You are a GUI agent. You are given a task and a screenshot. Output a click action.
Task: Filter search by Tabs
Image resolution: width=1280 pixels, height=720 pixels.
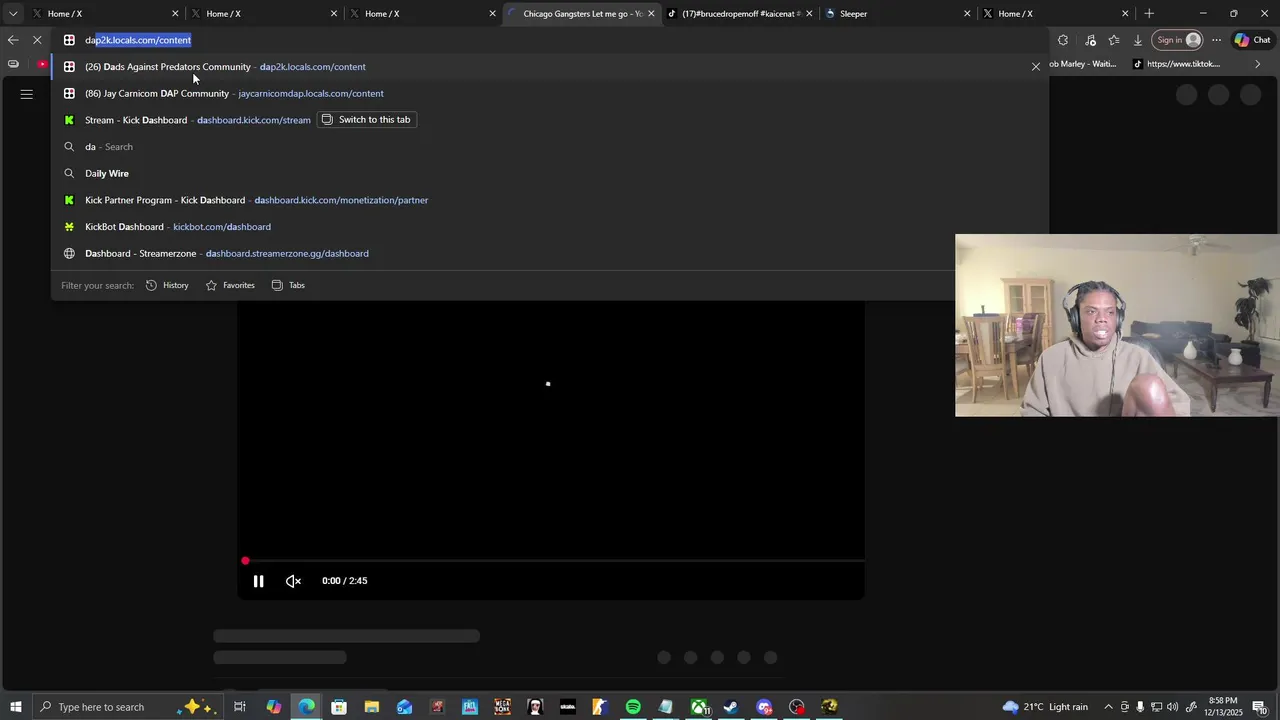pos(288,285)
